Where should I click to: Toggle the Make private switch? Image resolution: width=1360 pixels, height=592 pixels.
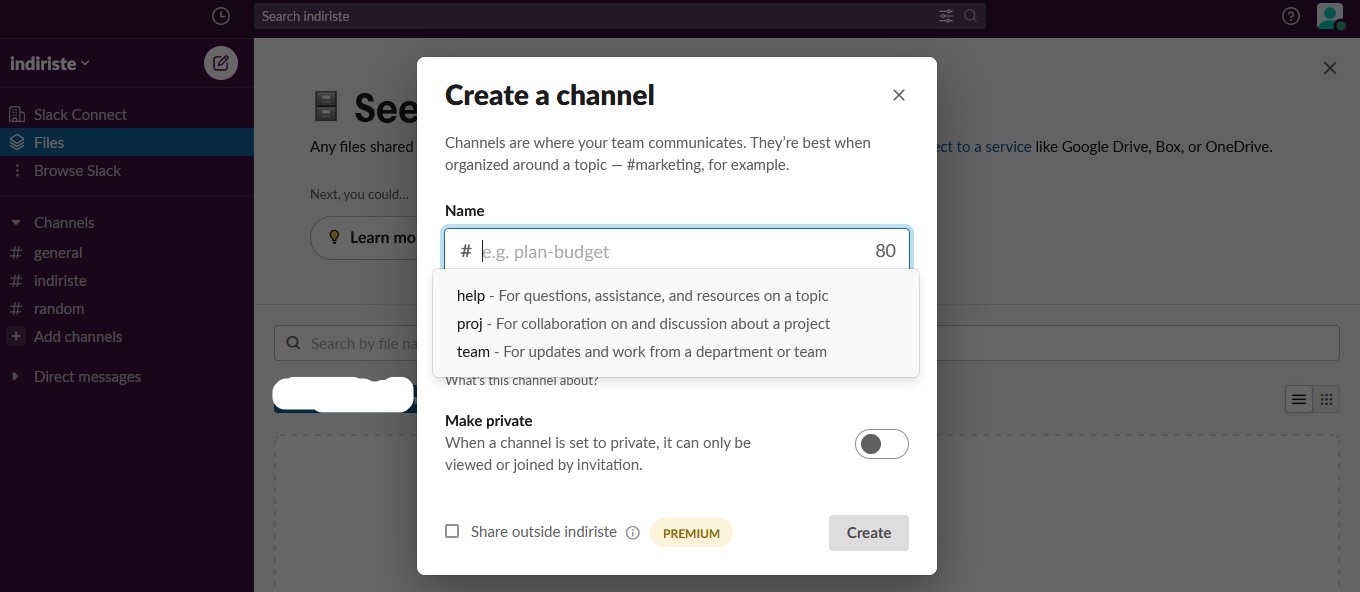tap(881, 444)
